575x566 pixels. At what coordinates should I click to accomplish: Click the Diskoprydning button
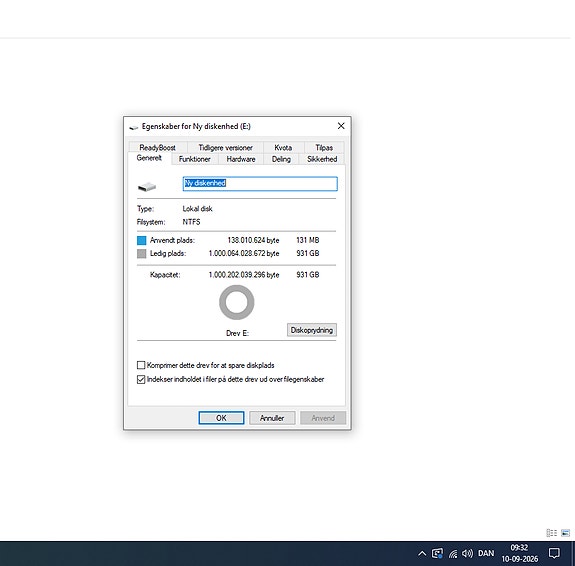coord(312,330)
